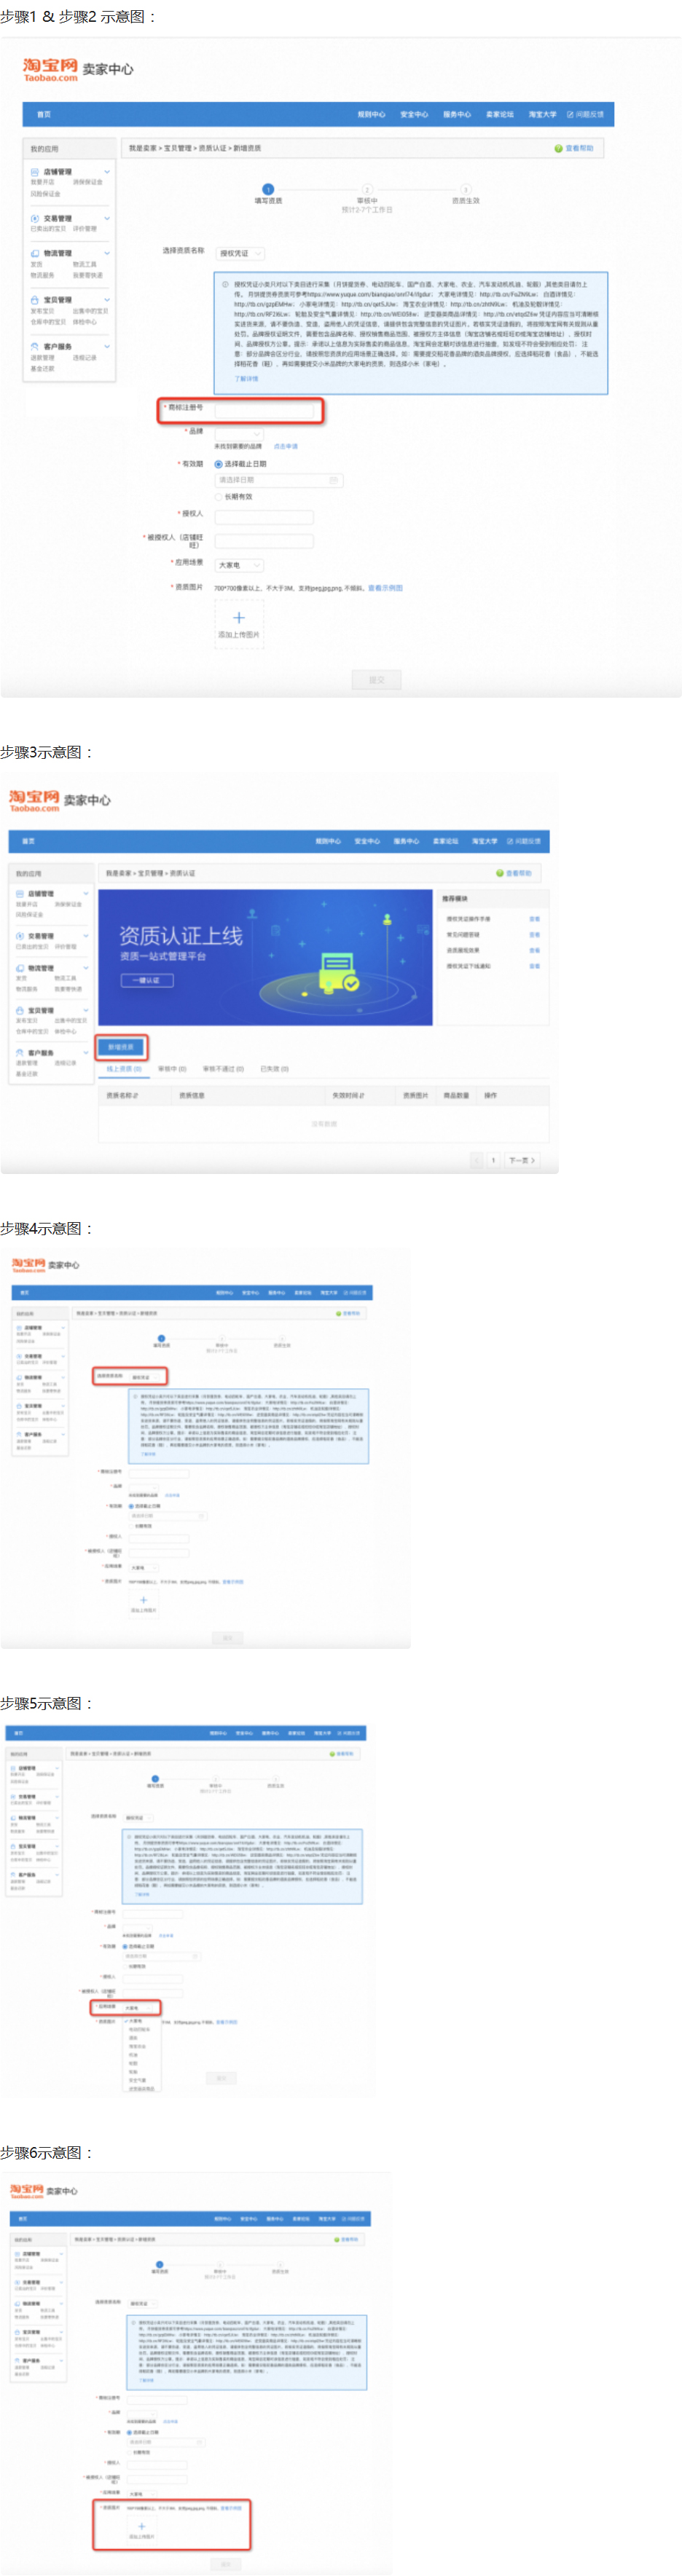Click 客户服务 icon in step 3 sidebar
Screen dimensions: 682x2576
pyautogui.click(x=20, y=1053)
